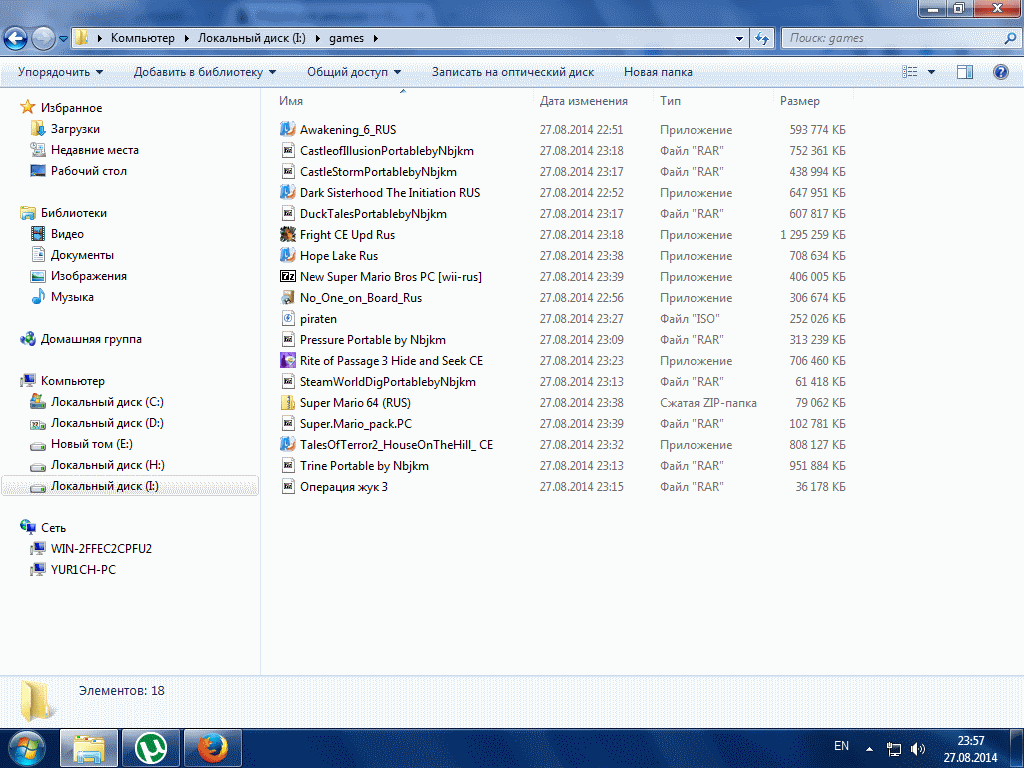Viewport: 1024px width, 768px height.
Task: Open uTorrent from the taskbar
Action: coord(151,748)
